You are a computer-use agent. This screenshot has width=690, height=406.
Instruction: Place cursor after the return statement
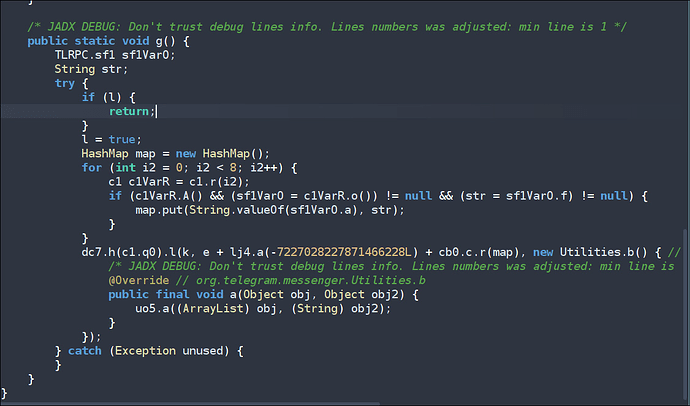click(x=157, y=111)
